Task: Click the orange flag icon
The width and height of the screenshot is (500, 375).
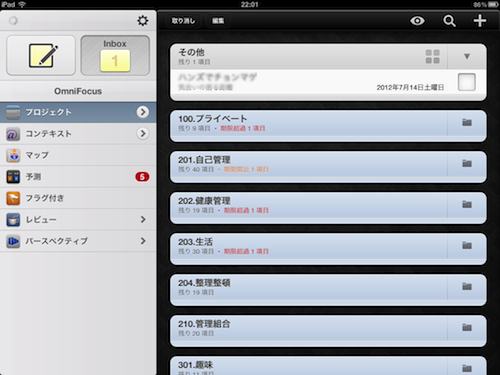Action: [x=13, y=198]
